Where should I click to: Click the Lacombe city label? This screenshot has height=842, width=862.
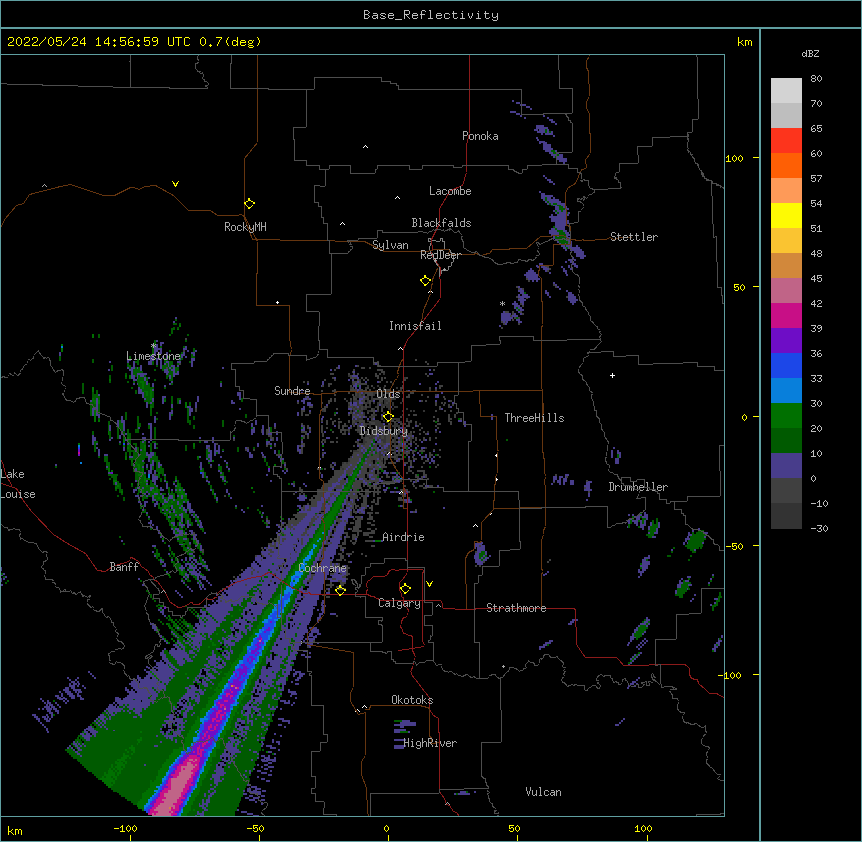450,191
